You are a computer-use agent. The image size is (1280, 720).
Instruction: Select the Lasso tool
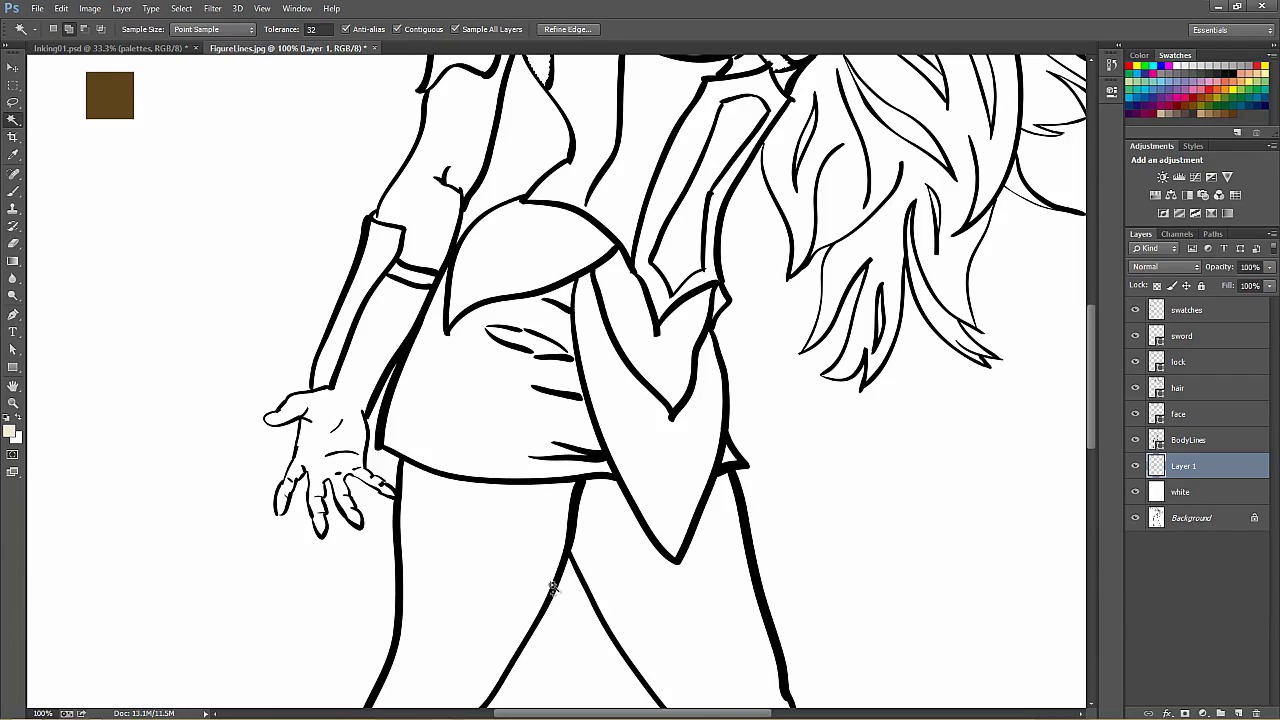point(13,101)
